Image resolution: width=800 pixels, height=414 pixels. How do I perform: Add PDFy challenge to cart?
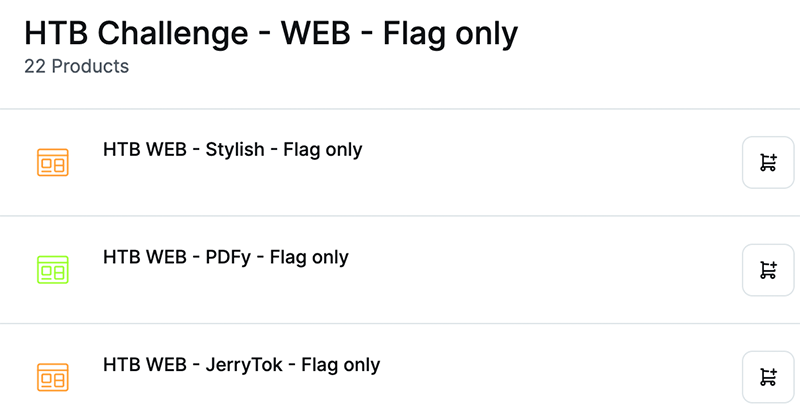768,270
